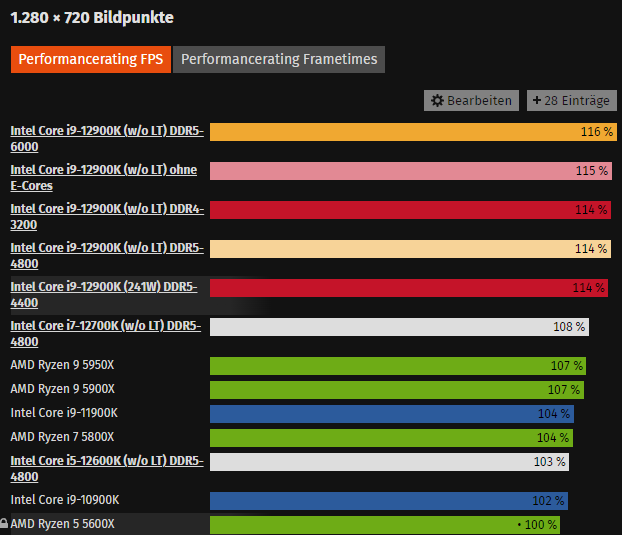Open i9-12900K DDR4-3200 link
This screenshot has height=535, width=622.
107,217
